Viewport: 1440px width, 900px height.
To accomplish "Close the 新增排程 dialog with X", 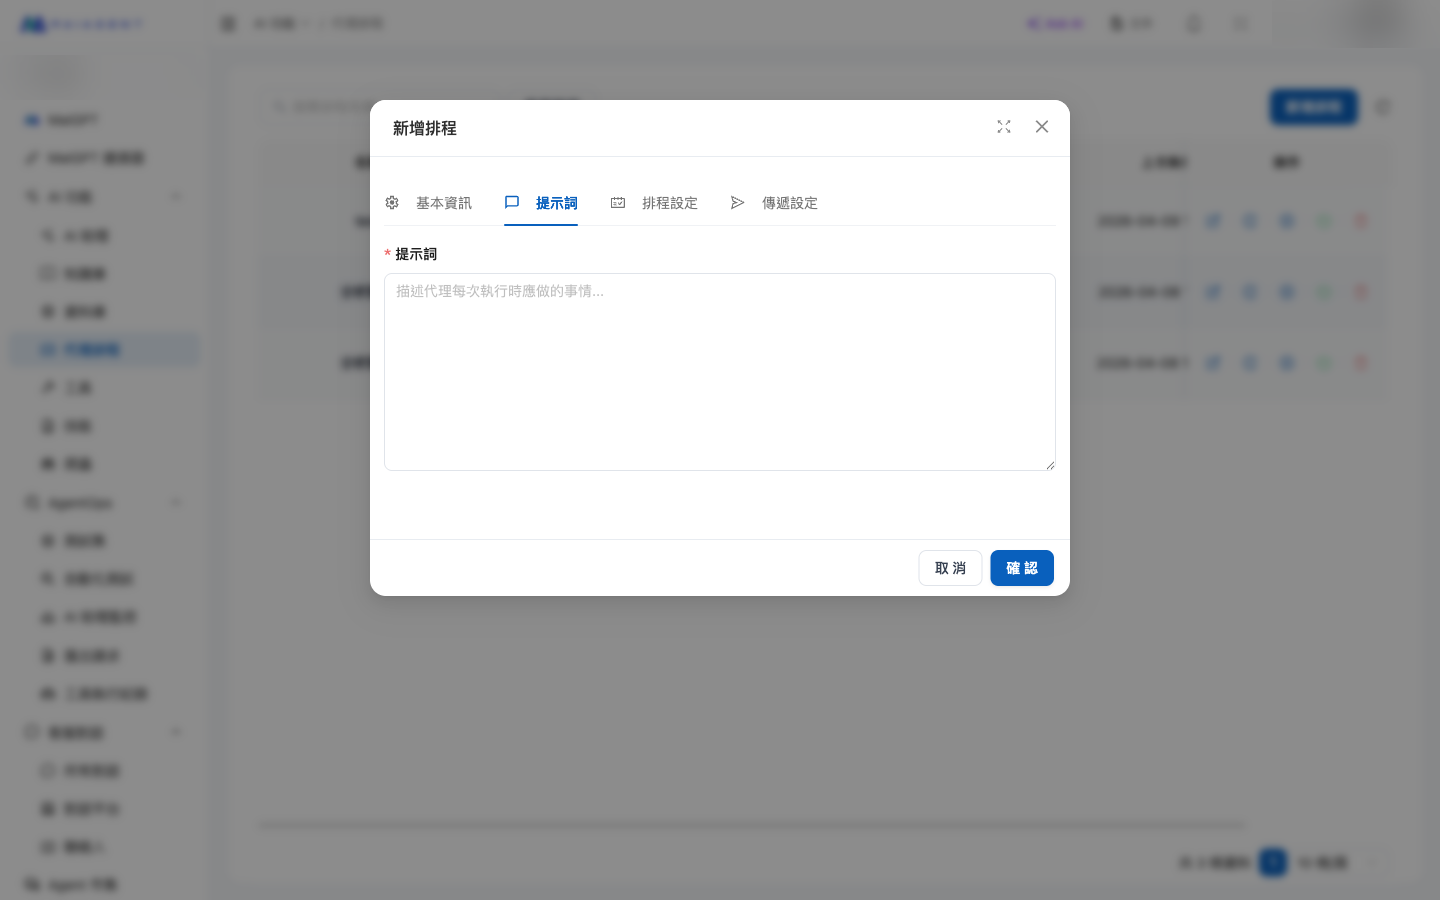I will [x=1042, y=127].
